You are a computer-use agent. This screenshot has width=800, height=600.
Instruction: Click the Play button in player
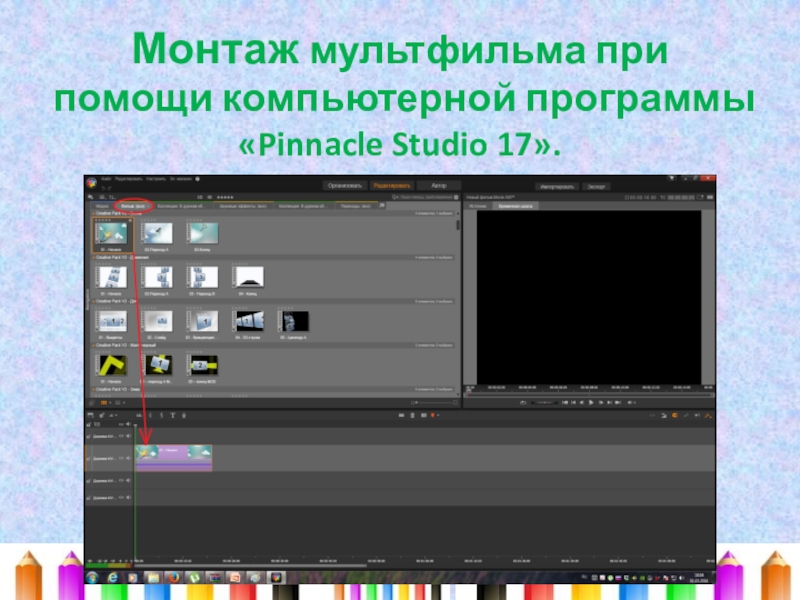pyautogui.click(x=591, y=403)
